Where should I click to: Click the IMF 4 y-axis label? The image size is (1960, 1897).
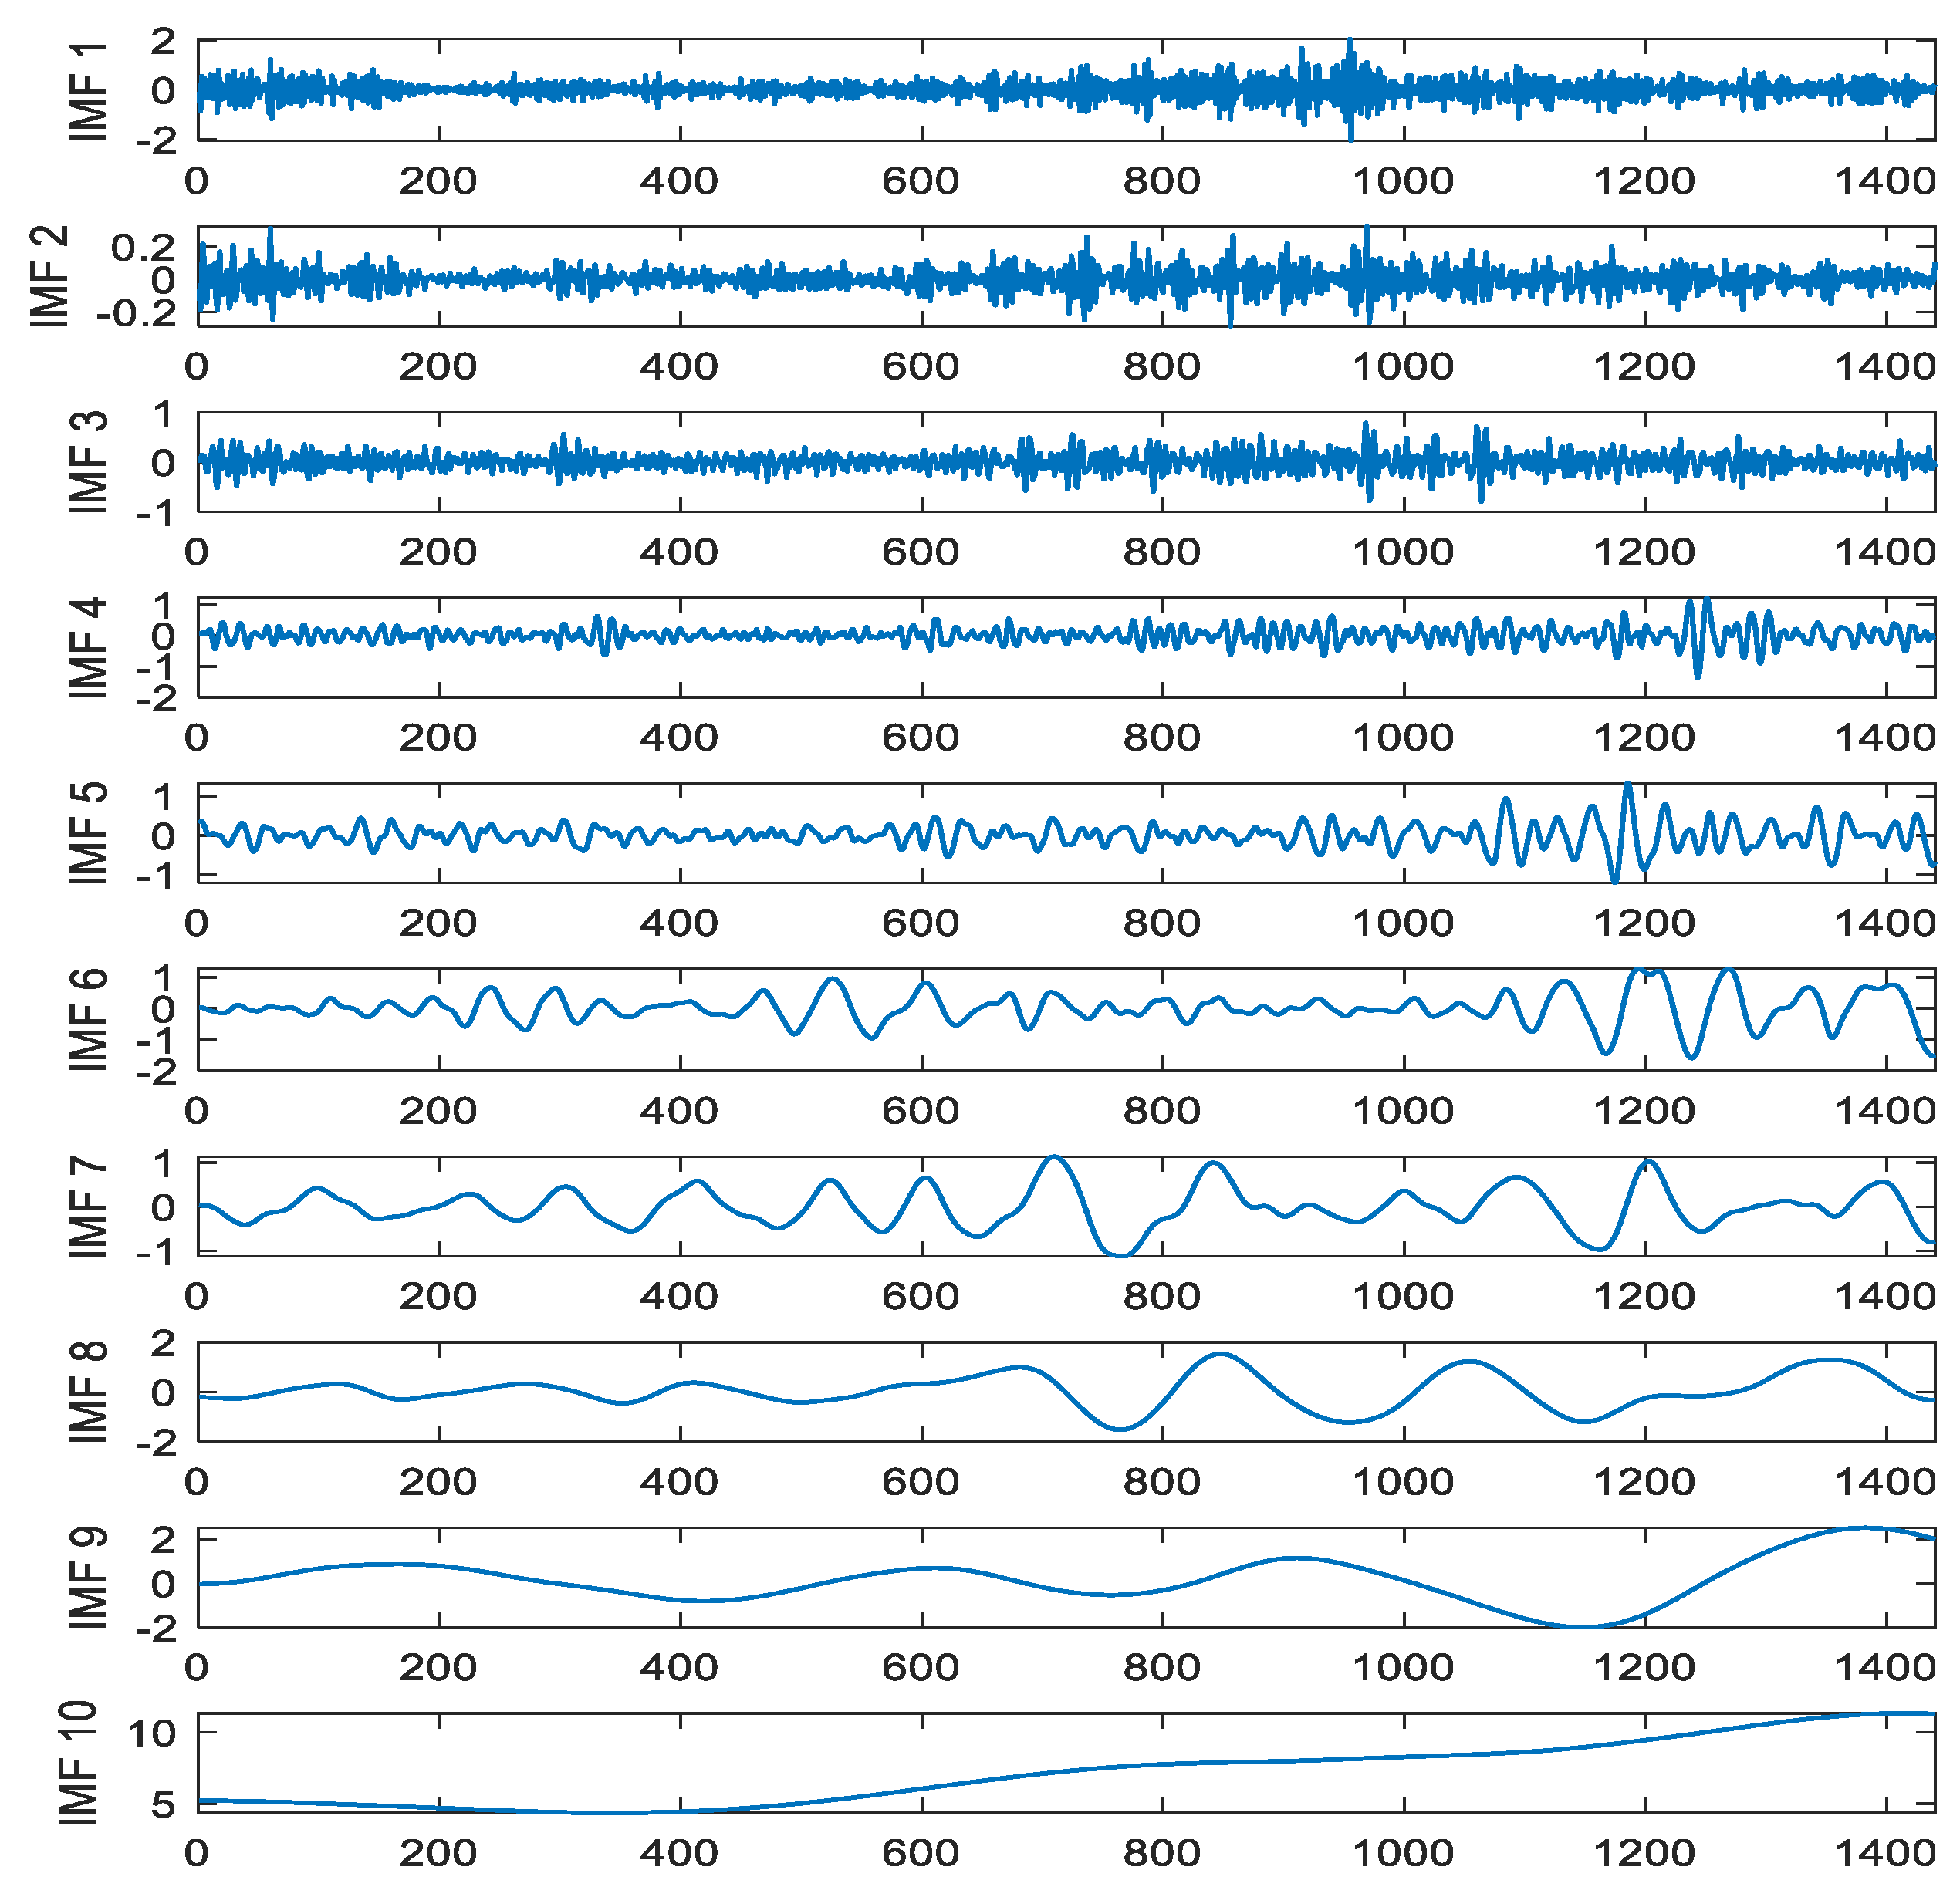88,648
